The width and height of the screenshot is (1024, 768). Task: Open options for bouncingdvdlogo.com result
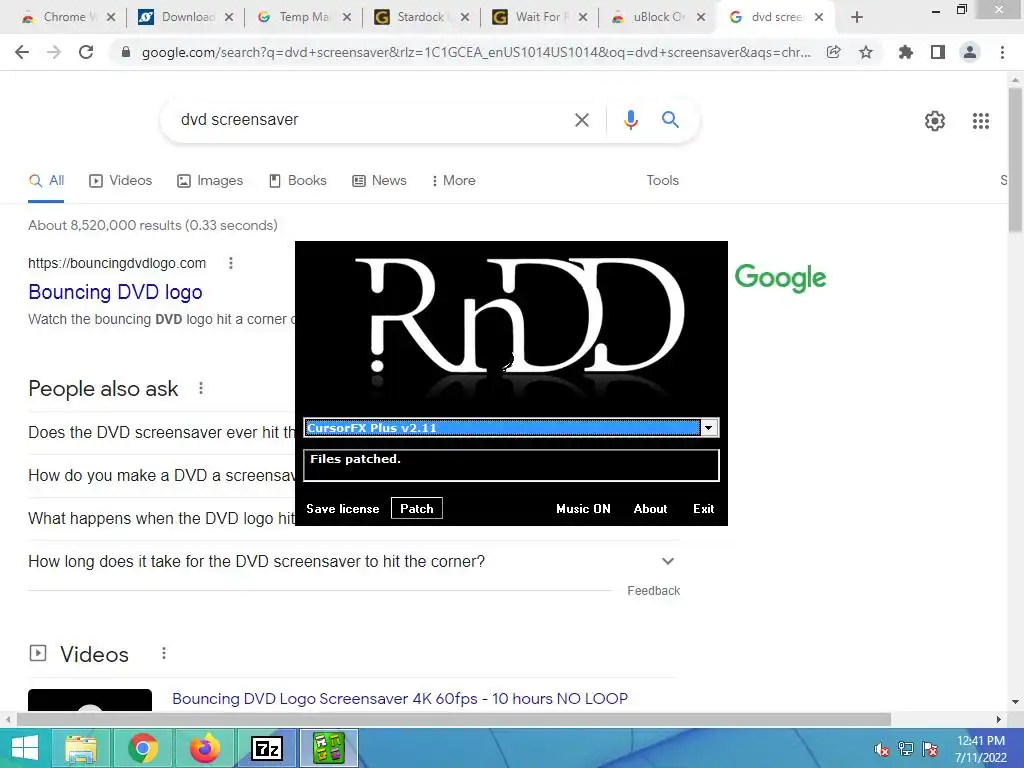coord(231,263)
